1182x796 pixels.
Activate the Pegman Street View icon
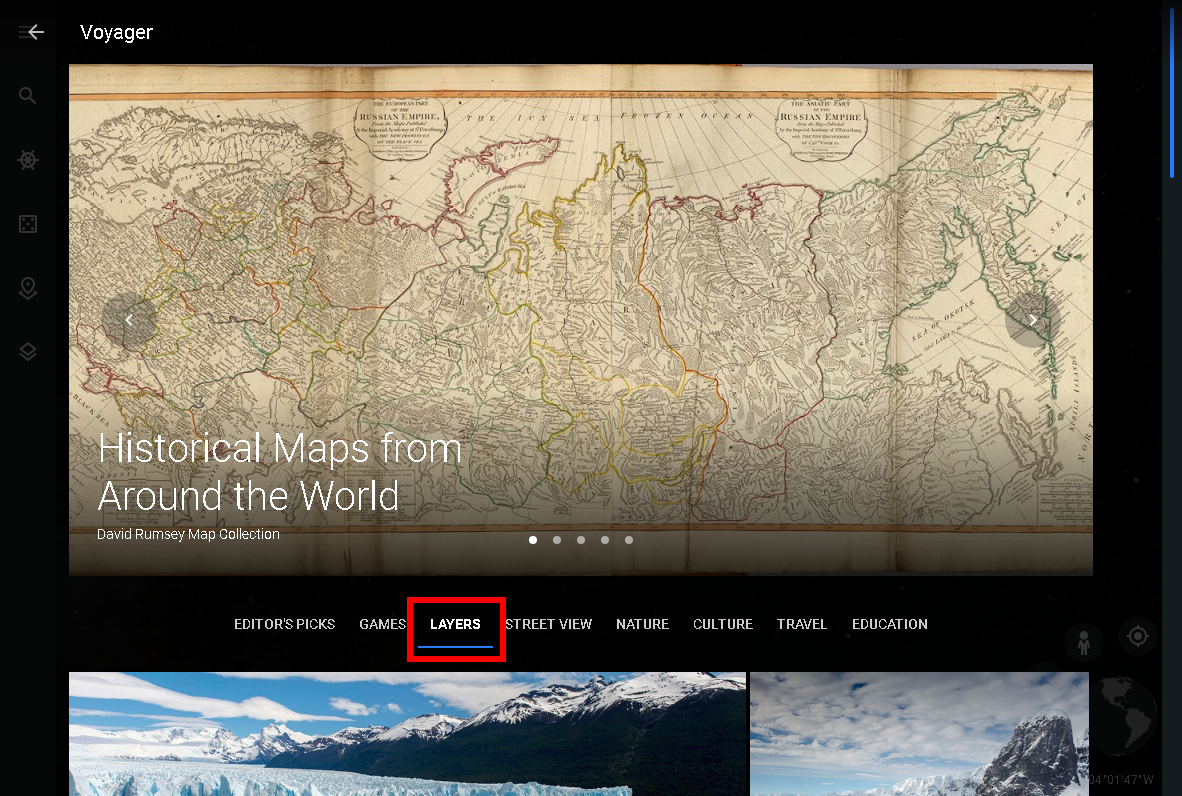(1084, 643)
